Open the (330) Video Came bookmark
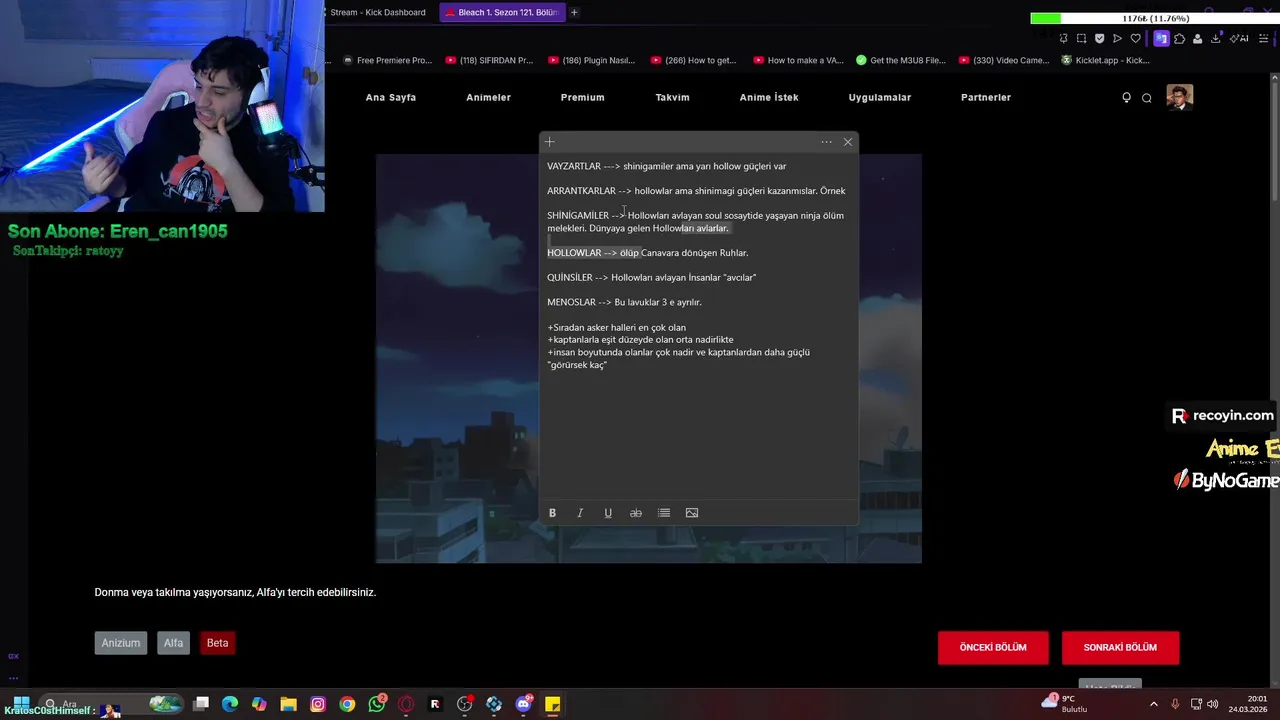The height and width of the screenshot is (720, 1280). (x=1004, y=60)
